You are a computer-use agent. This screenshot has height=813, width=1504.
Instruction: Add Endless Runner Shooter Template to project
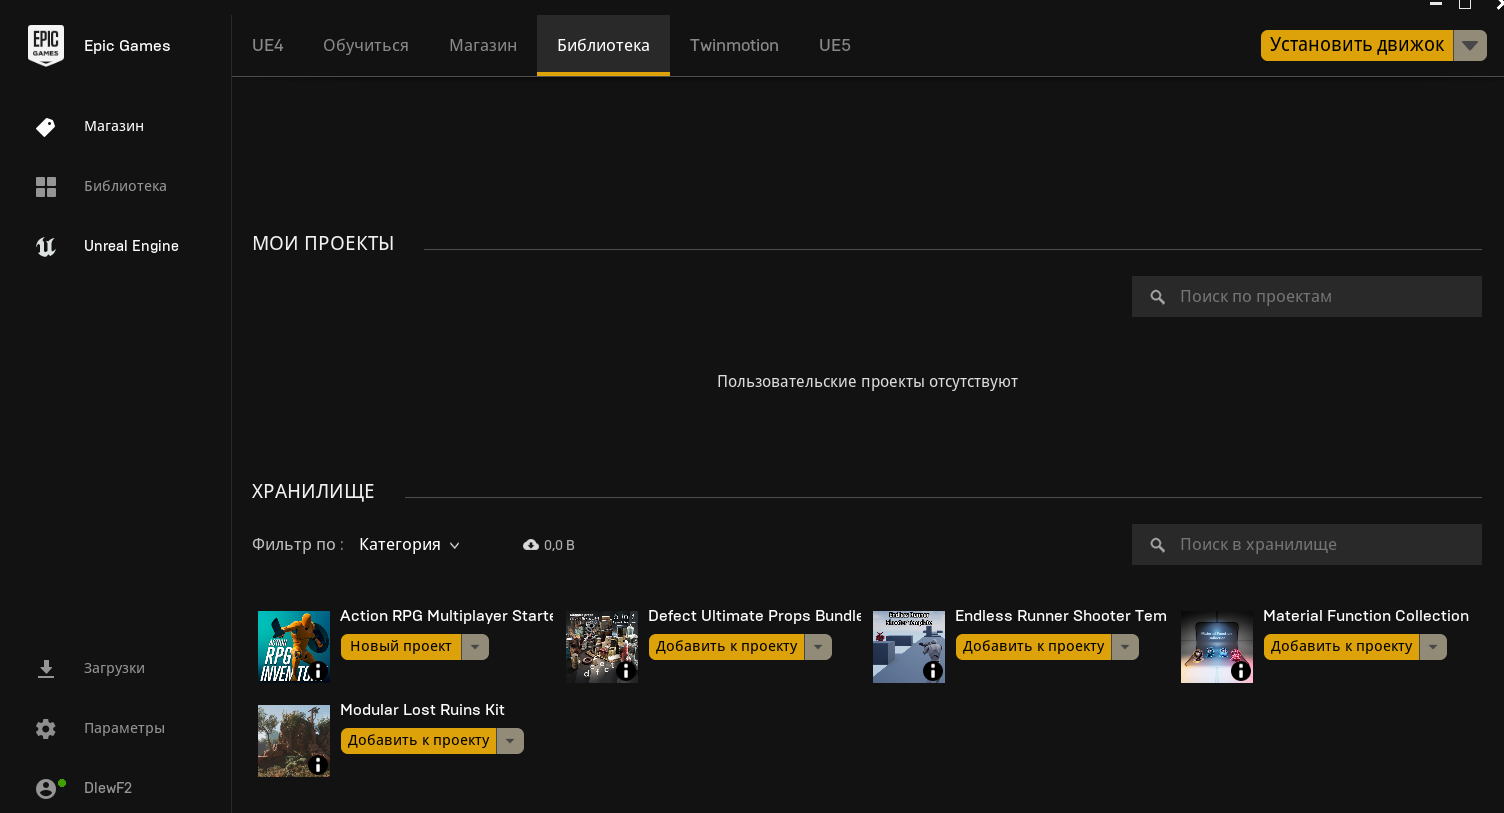(x=1034, y=647)
